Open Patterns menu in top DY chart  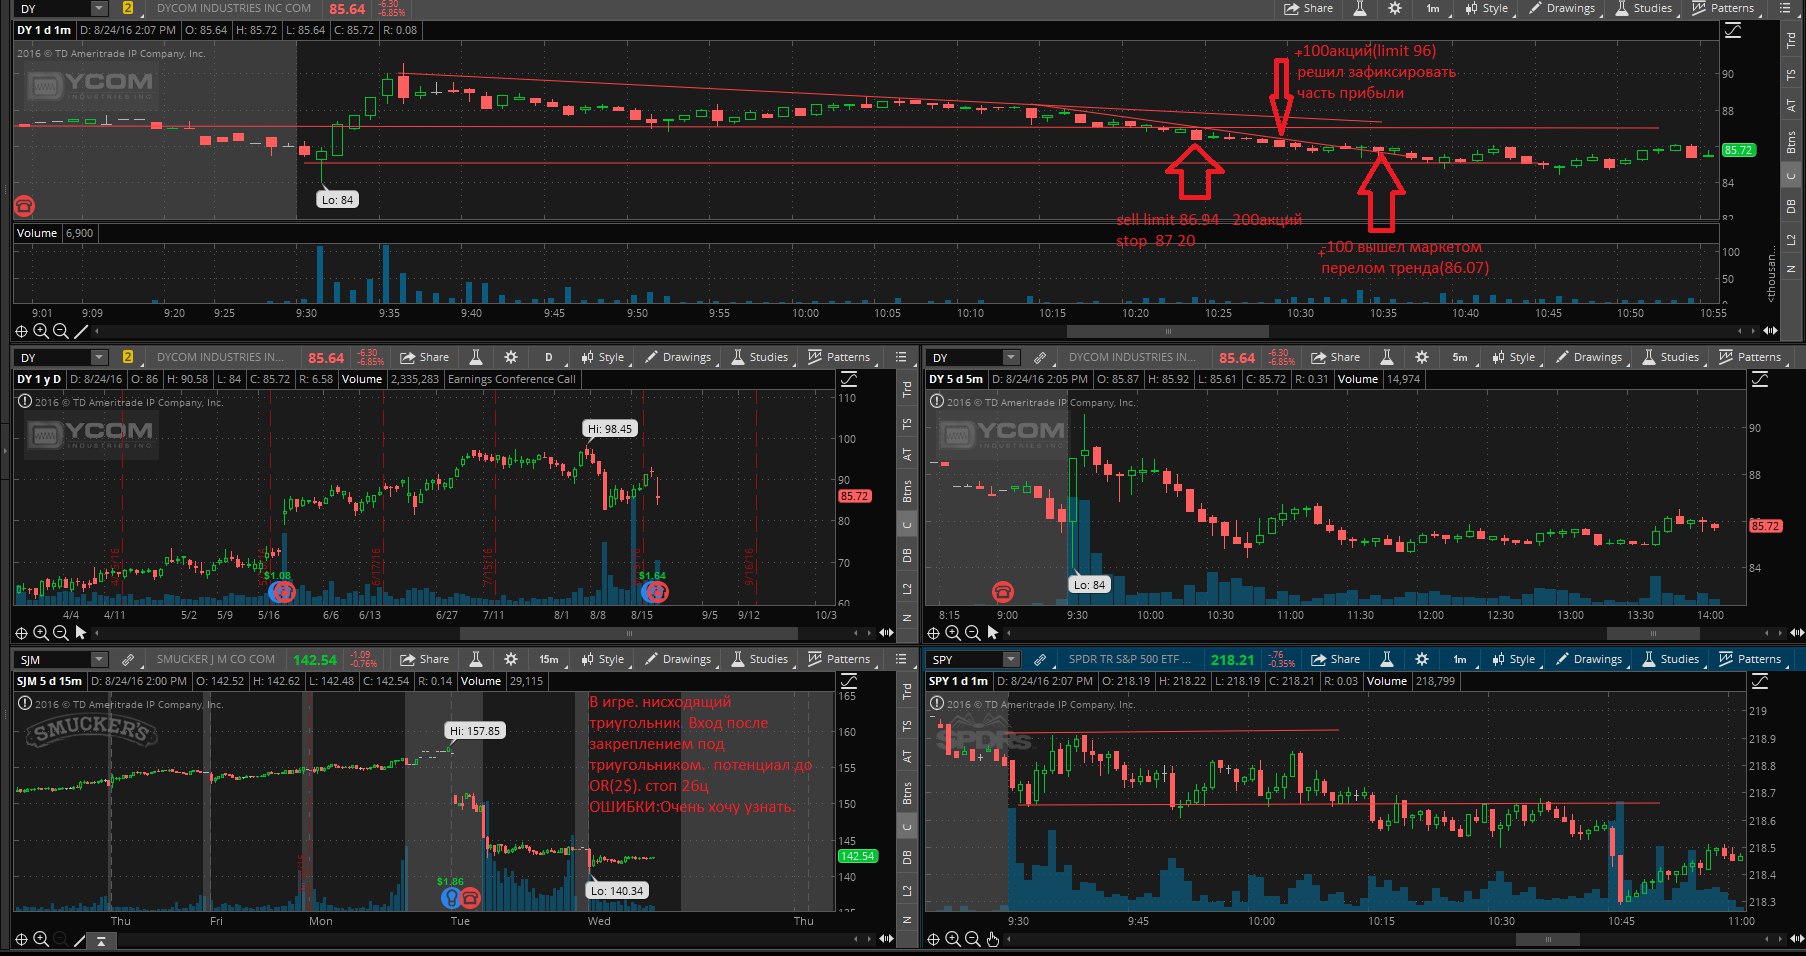pos(1723,8)
